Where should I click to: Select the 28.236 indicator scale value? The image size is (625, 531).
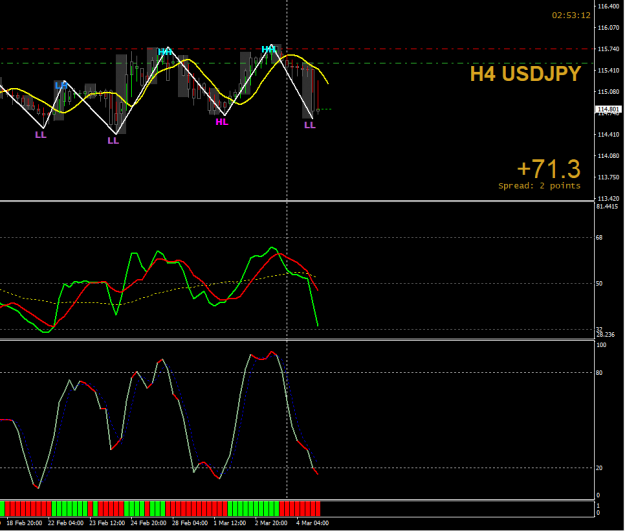click(605, 335)
